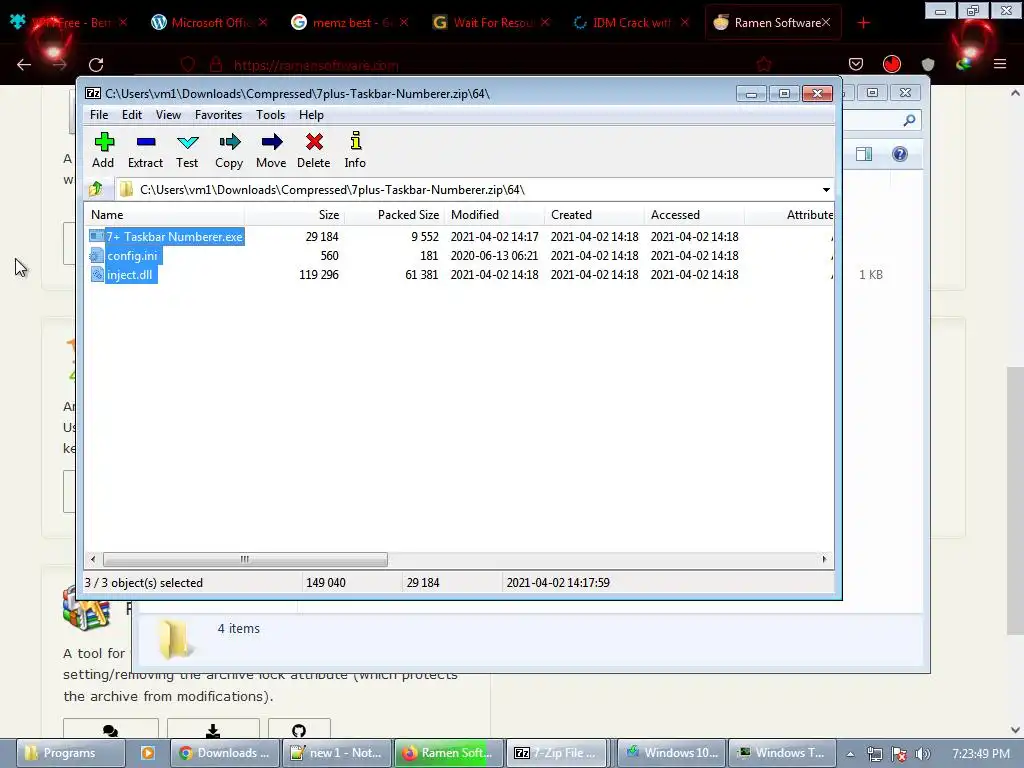The image size is (1024, 768).
Task: Click the shield extension icon in browser
Action: tap(928, 64)
